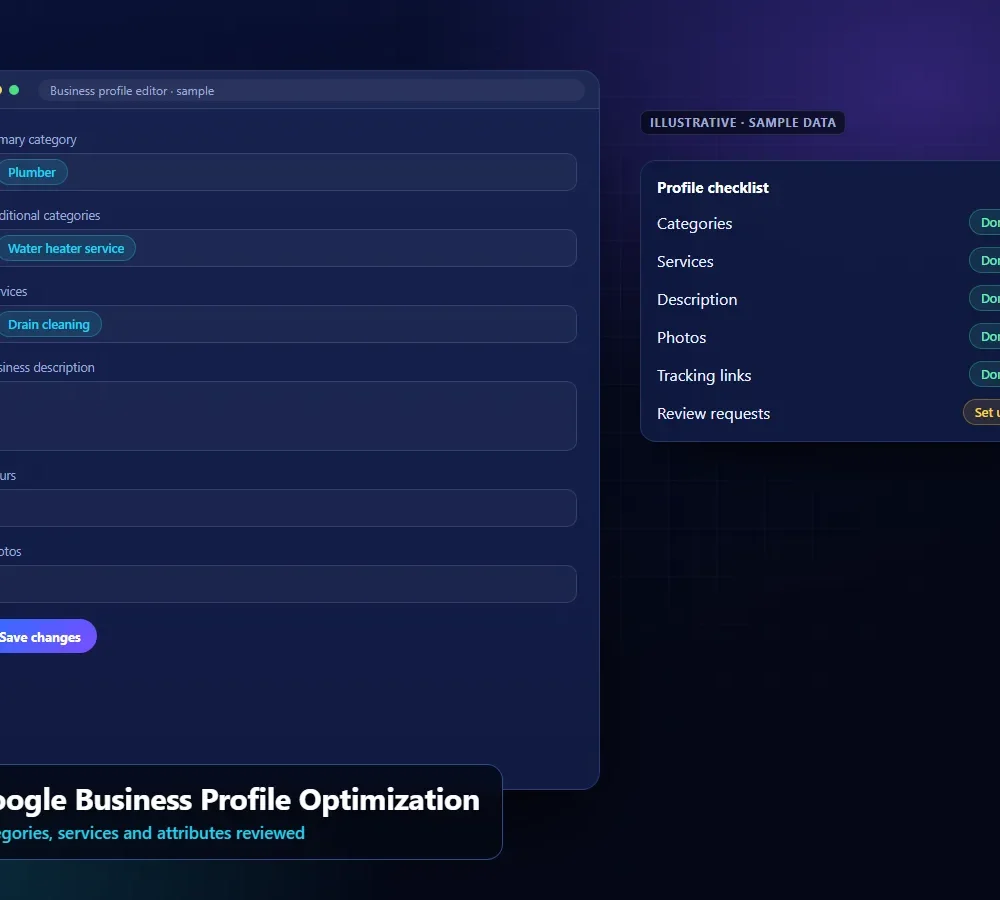This screenshot has height=900, width=1000.
Task: Click the 'Business Profile Optimization' caption title
Action: (x=277, y=800)
